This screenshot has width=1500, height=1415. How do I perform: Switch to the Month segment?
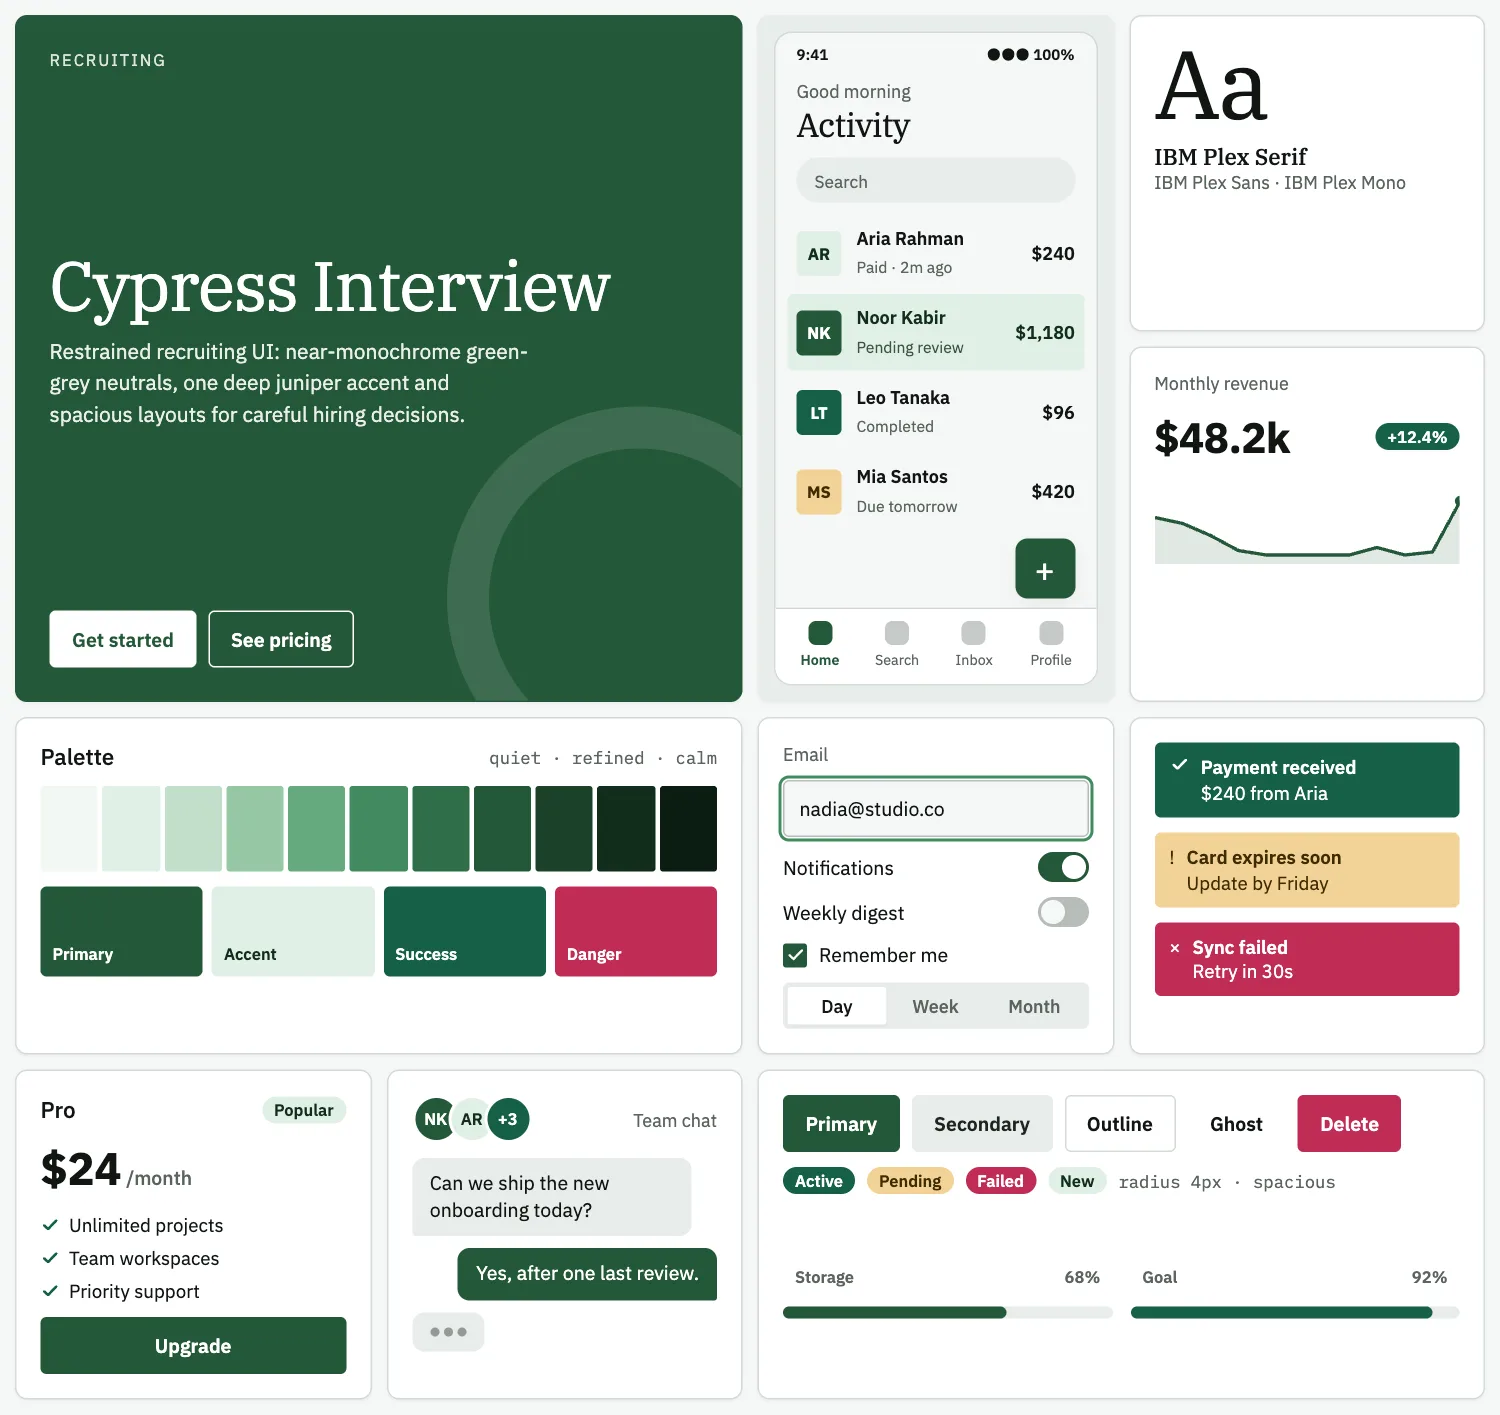tap(1034, 1006)
